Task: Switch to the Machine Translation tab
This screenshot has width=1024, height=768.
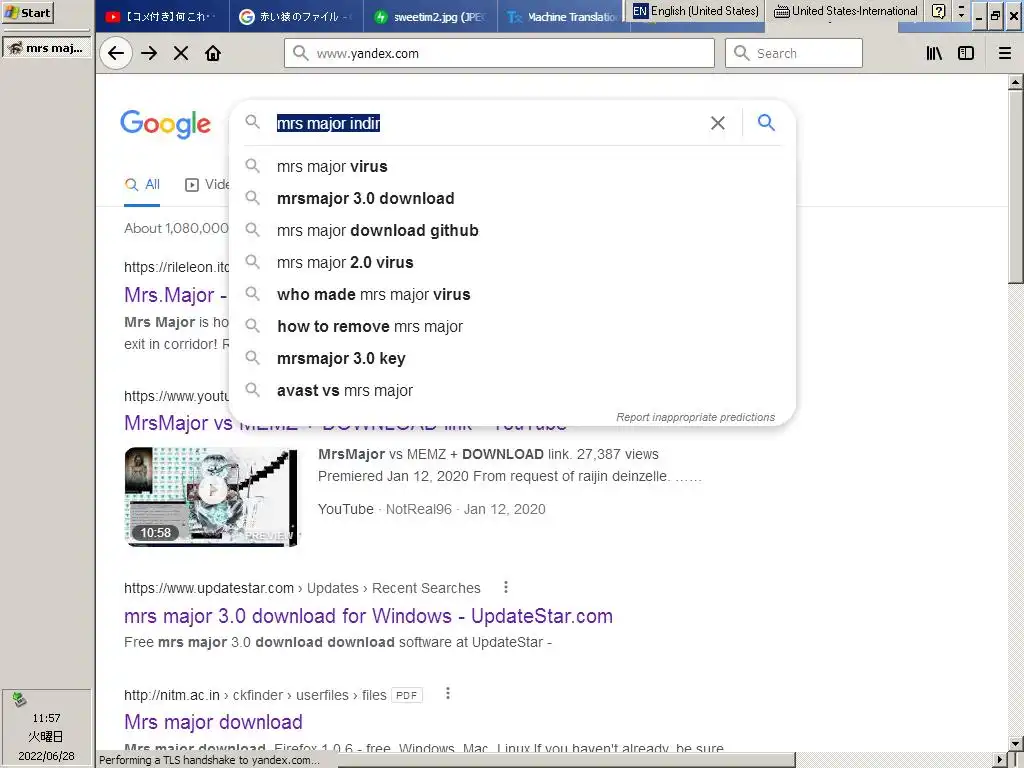Action: (563, 16)
